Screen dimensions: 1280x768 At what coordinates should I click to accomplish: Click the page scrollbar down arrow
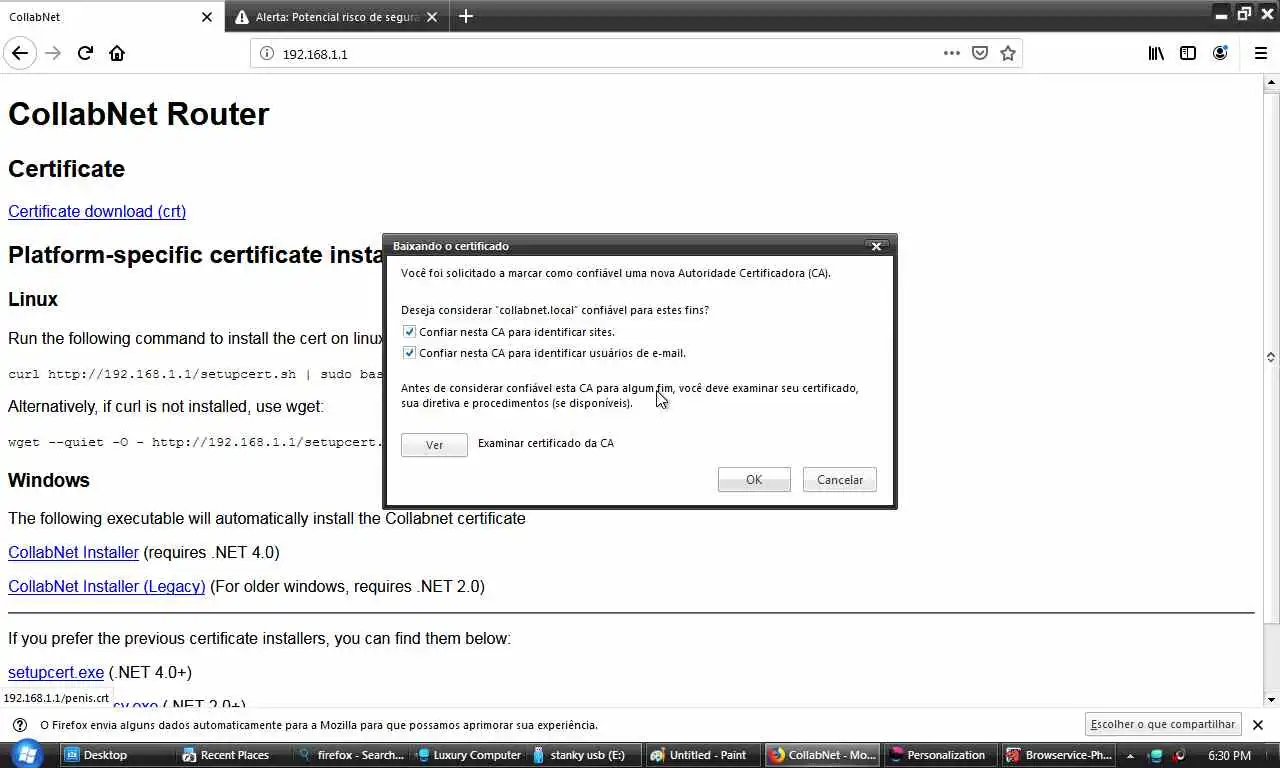(x=1271, y=700)
